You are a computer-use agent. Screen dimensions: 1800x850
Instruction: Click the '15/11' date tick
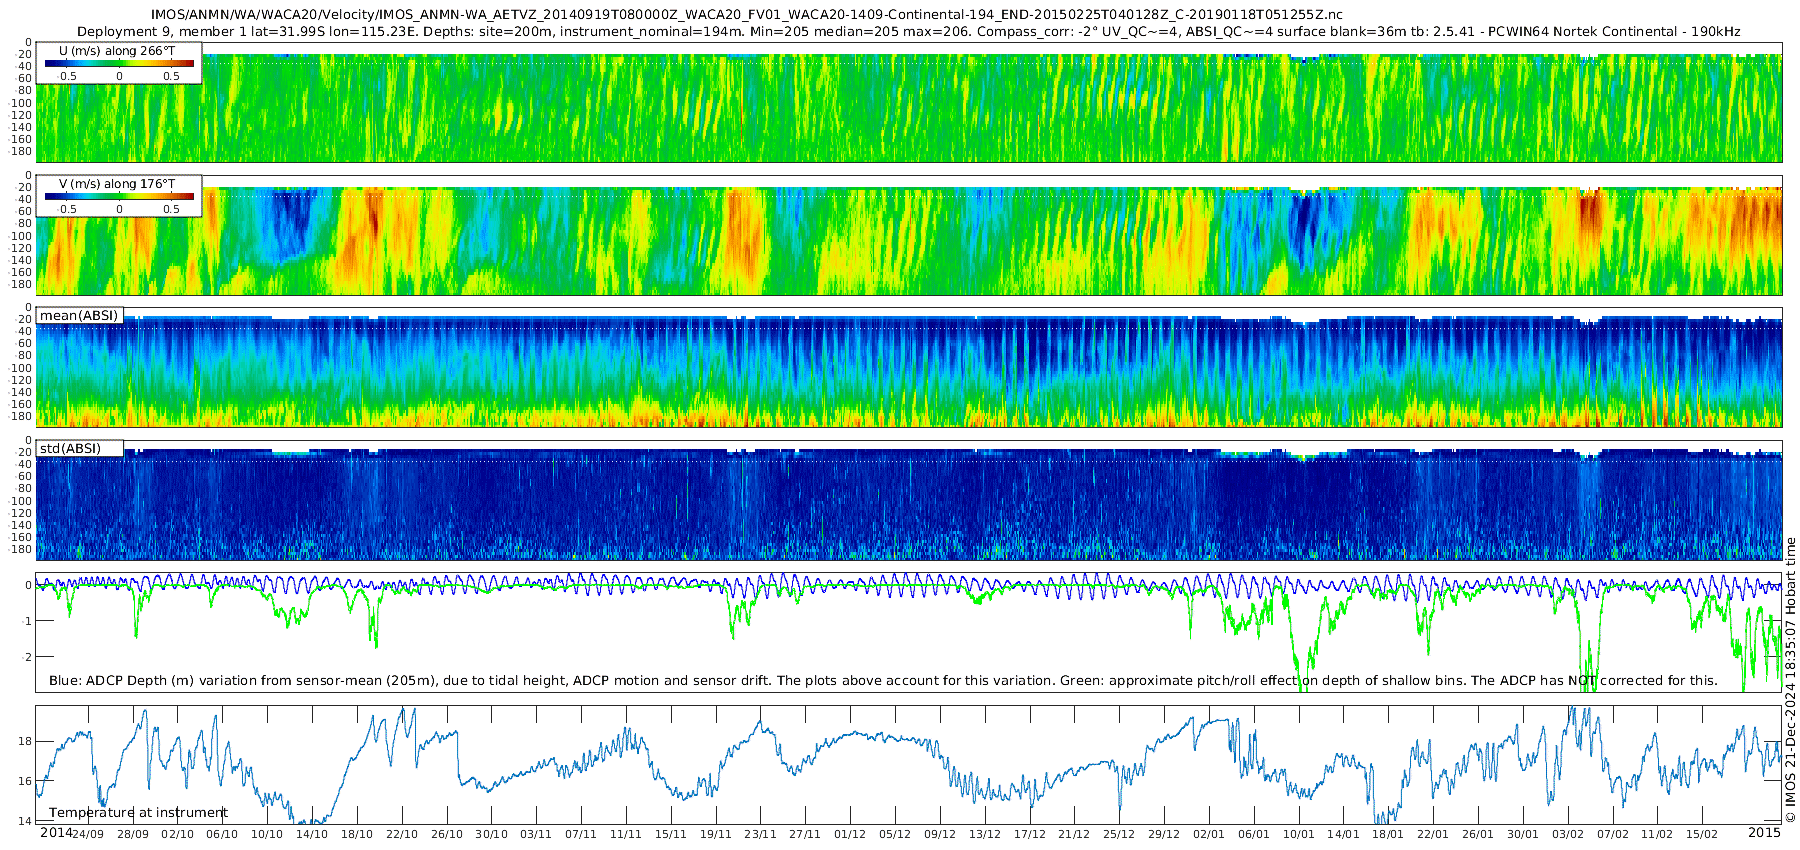(x=671, y=834)
